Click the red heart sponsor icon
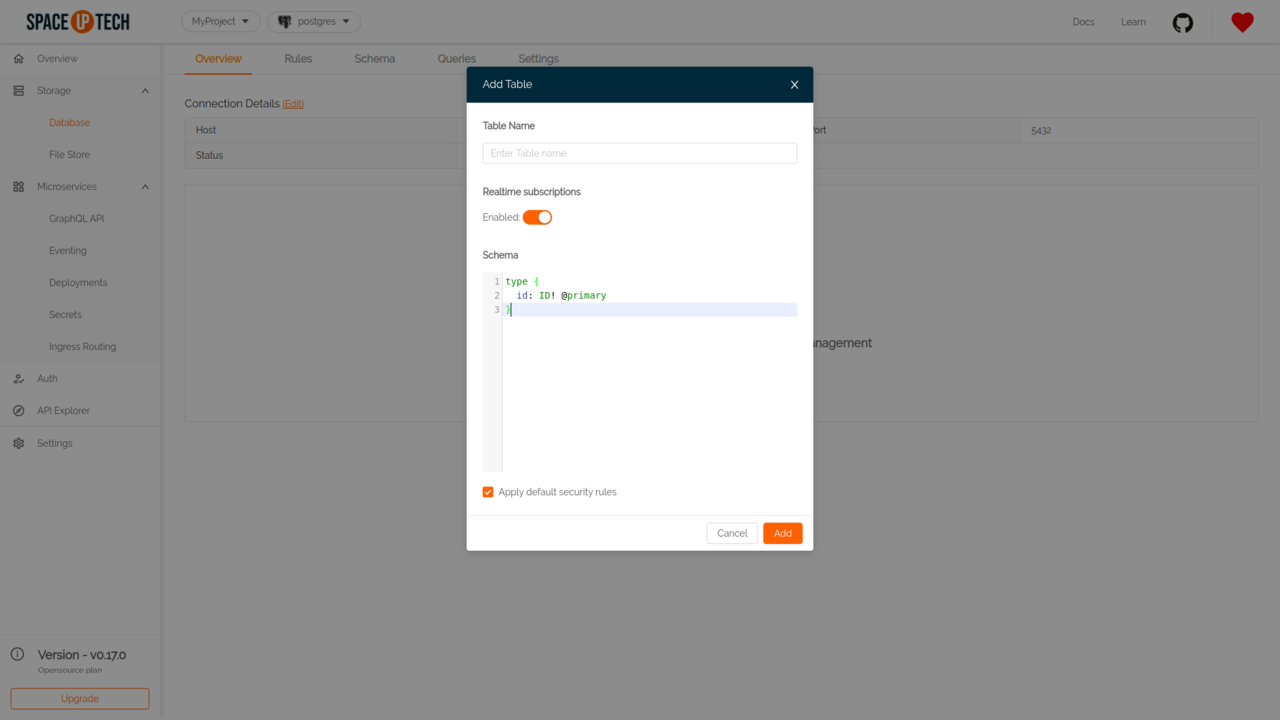This screenshot has height=720, width=1280. [x=1242, y=22]
